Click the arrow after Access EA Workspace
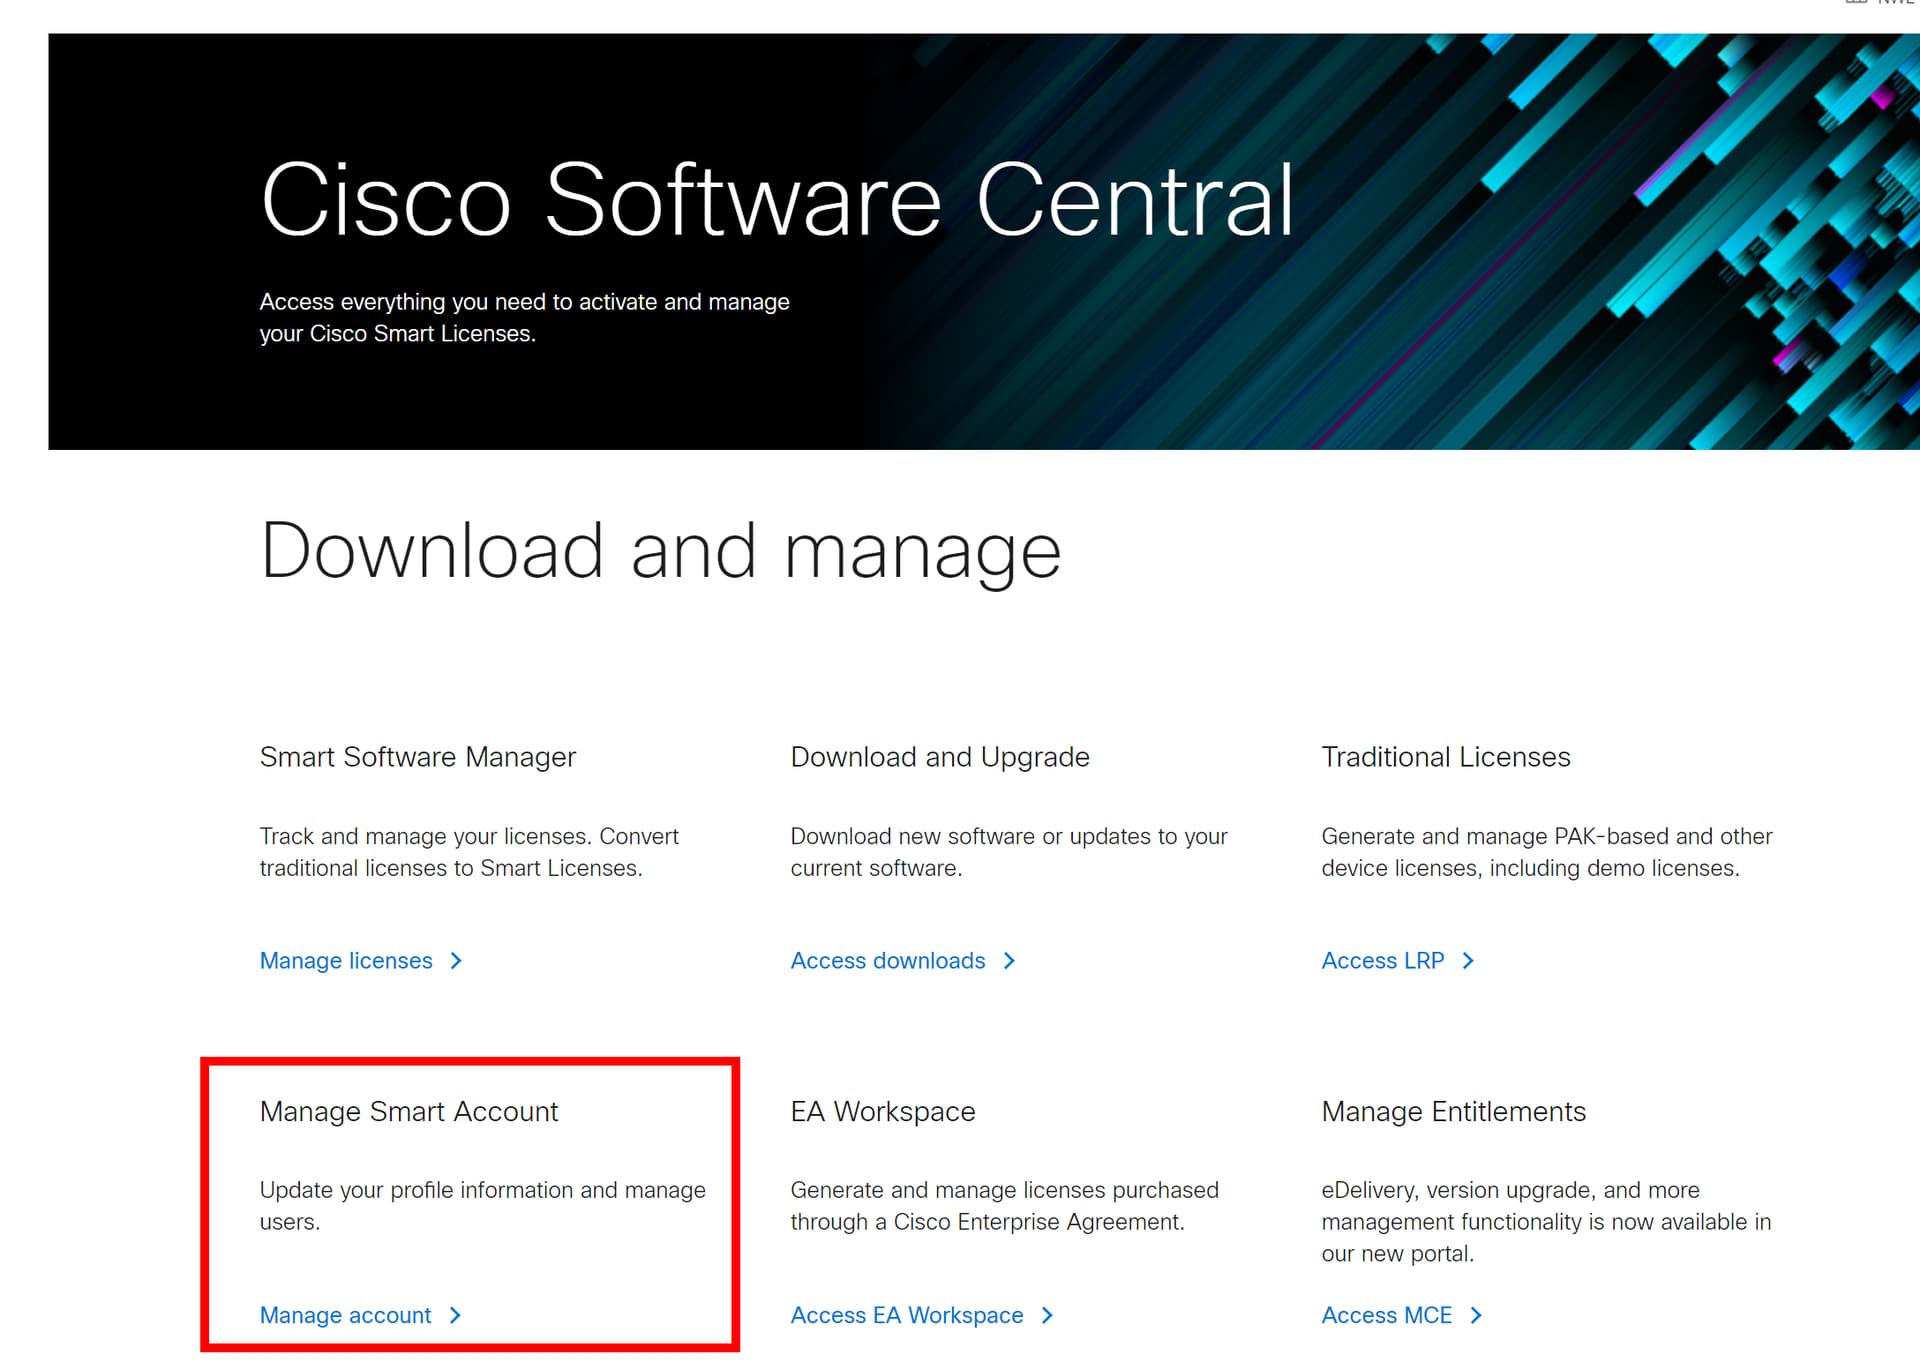Screen dimensions: 1920x1362 (1047, 1315)
